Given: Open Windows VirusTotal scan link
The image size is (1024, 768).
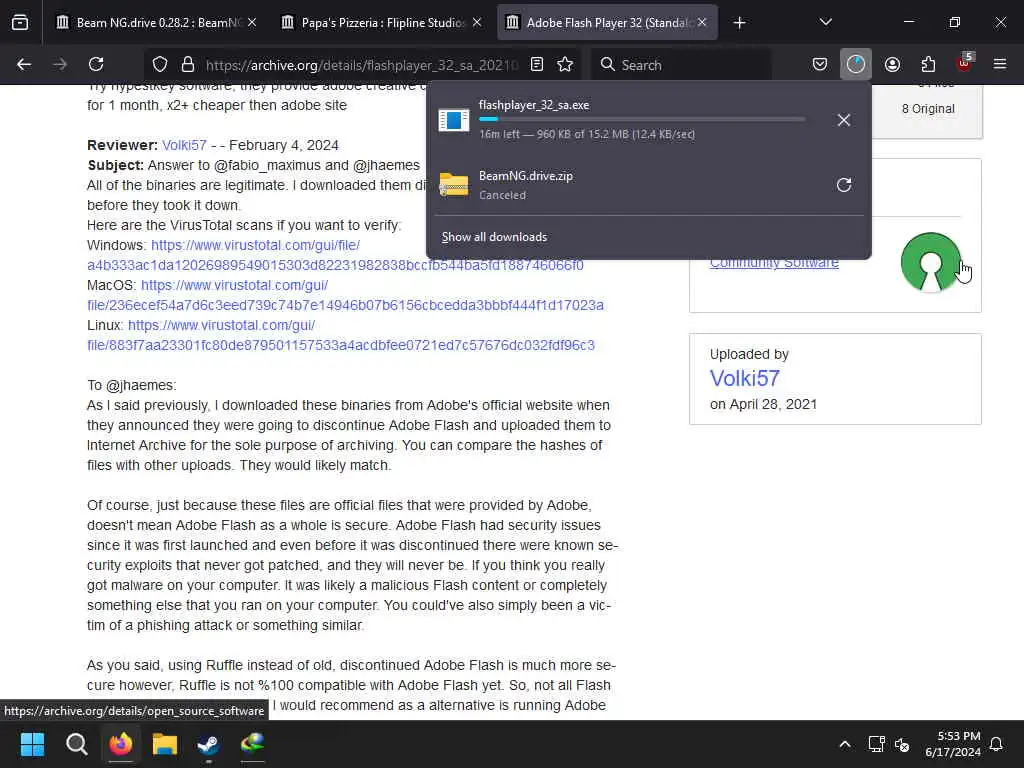Looking at the screenshot, I should click(335, 255).
